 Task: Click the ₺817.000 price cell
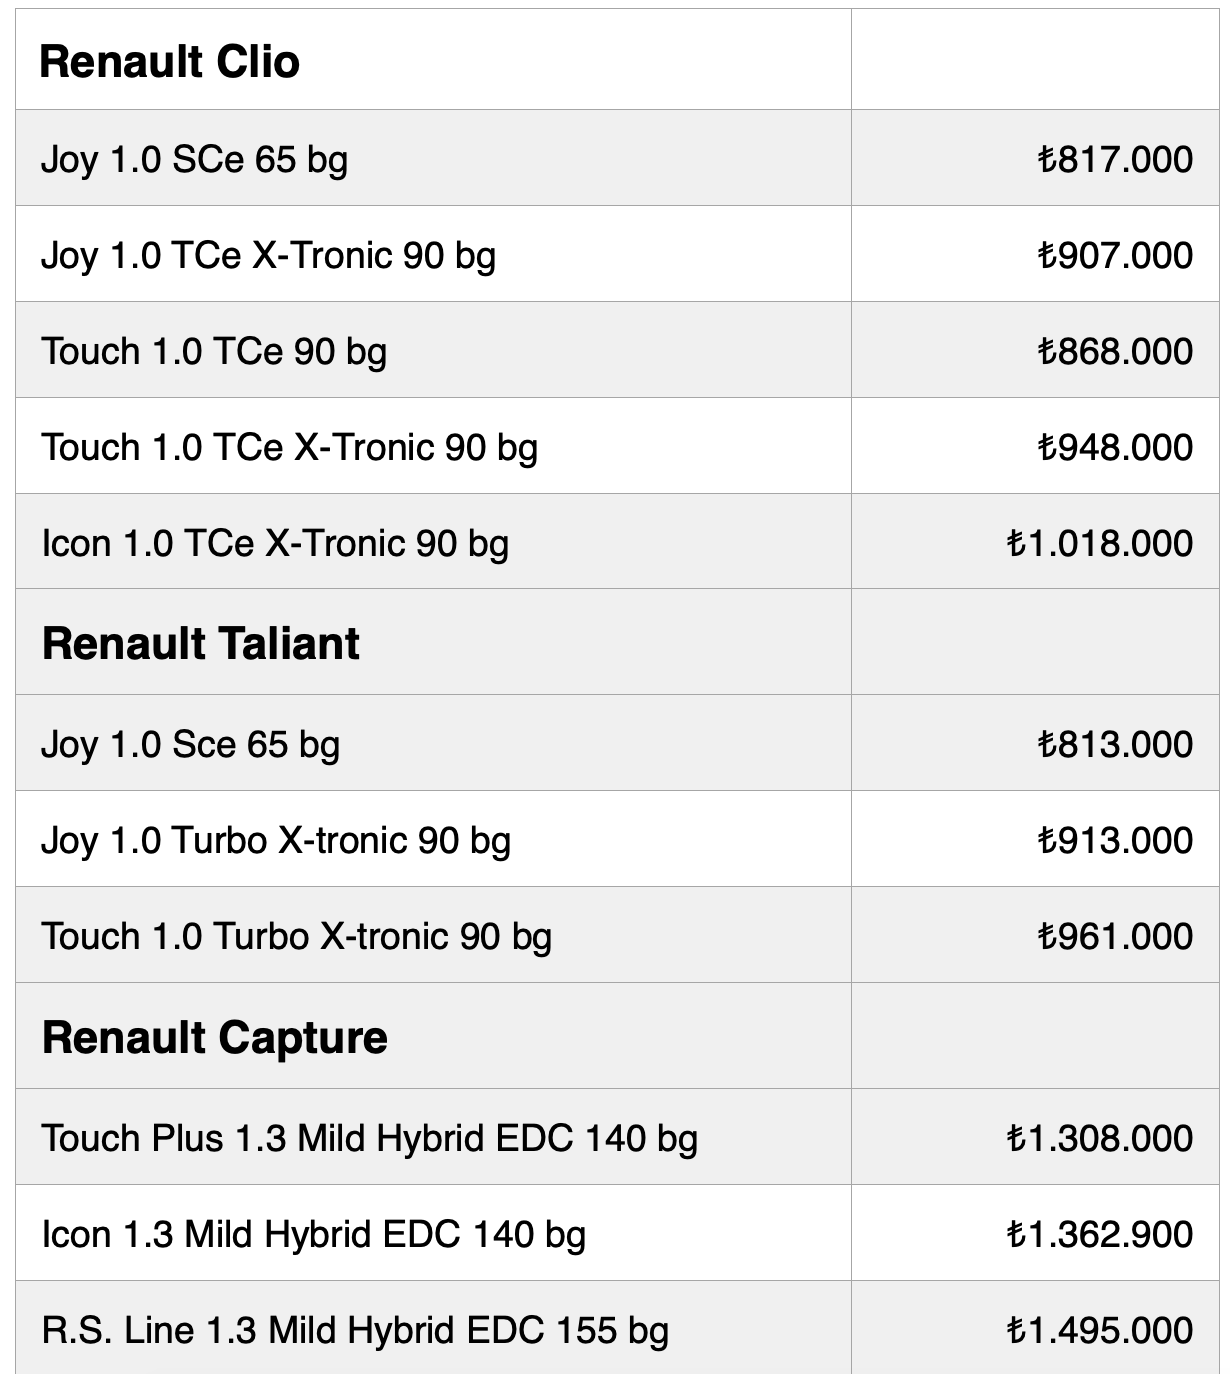pyautogui.click(x=1114, y=159)
